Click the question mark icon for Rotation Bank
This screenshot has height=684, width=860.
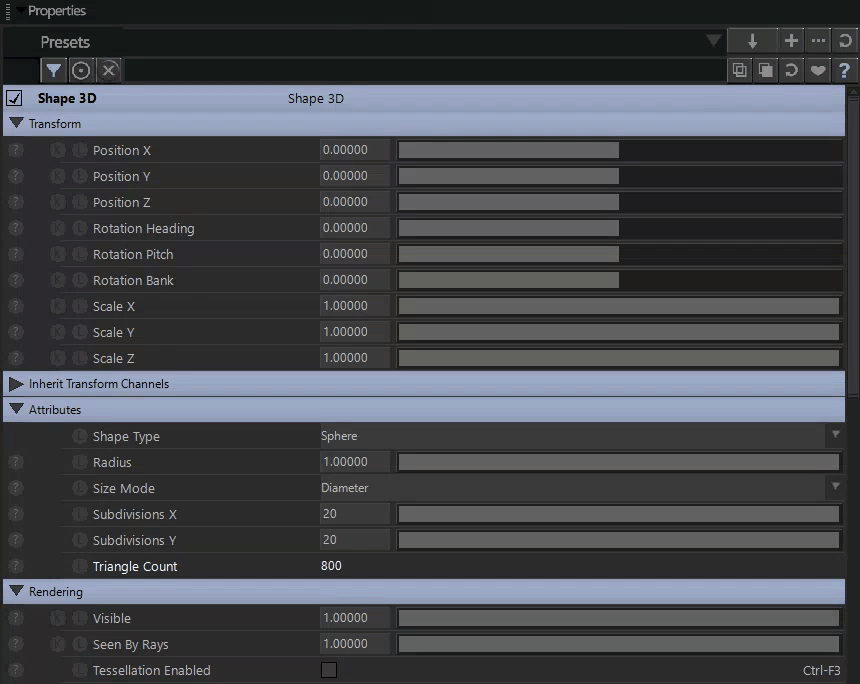[x=15, y=280]
